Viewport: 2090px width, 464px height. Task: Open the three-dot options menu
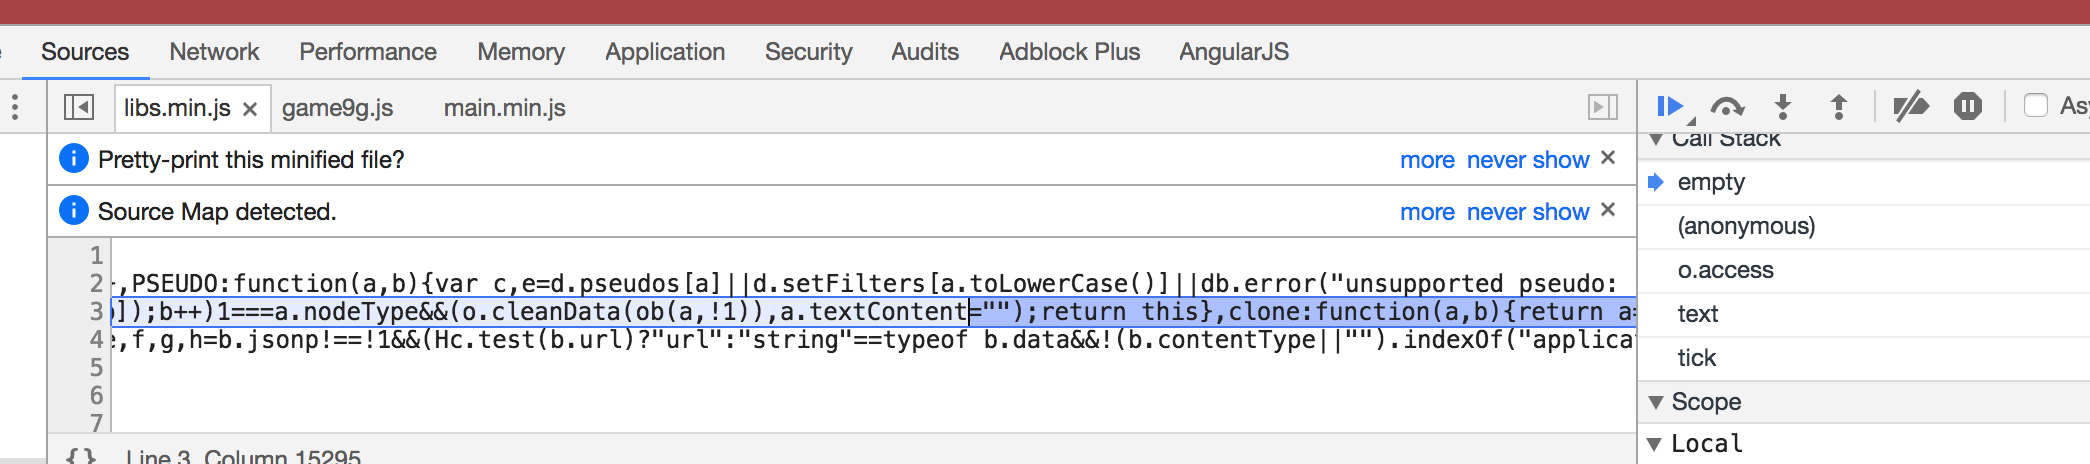coord(15,107)
